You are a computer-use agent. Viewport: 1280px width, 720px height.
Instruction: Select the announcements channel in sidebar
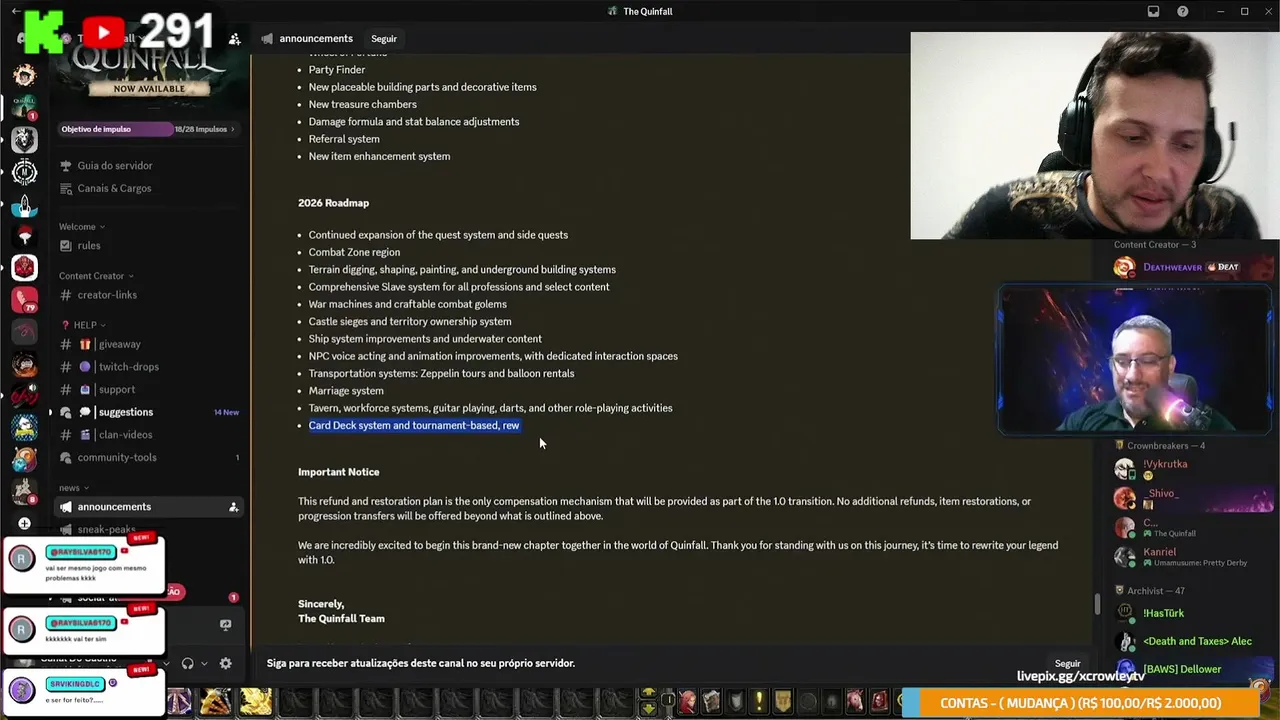click(x=148, y=507)
